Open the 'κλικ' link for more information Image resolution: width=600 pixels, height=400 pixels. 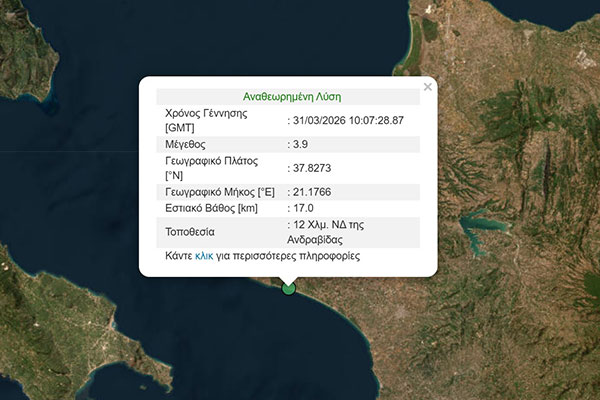pyautogui.click(x=204, y=256)
